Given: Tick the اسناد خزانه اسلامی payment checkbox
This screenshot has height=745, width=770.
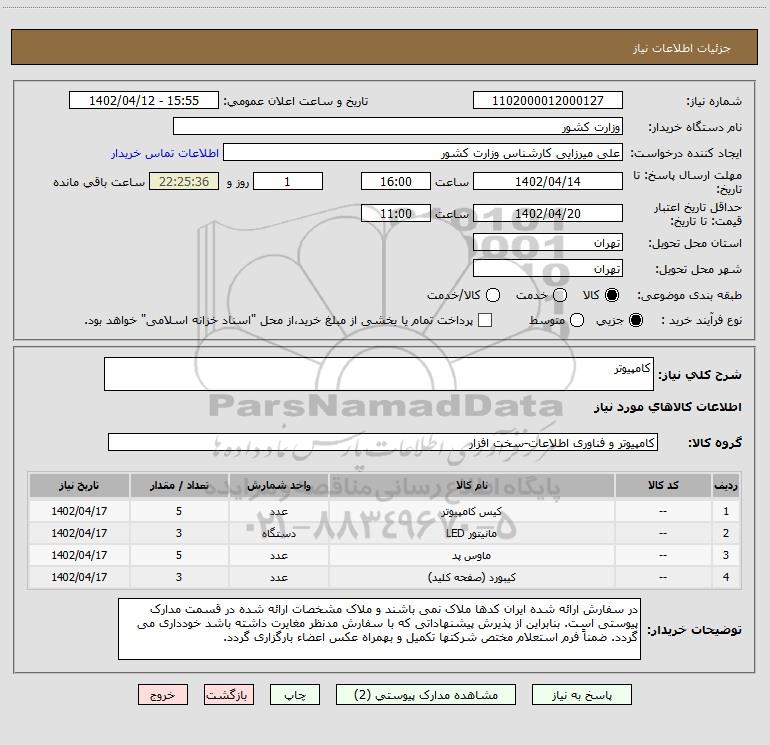Looking at the screenshot, I should [x=485, y=320].
